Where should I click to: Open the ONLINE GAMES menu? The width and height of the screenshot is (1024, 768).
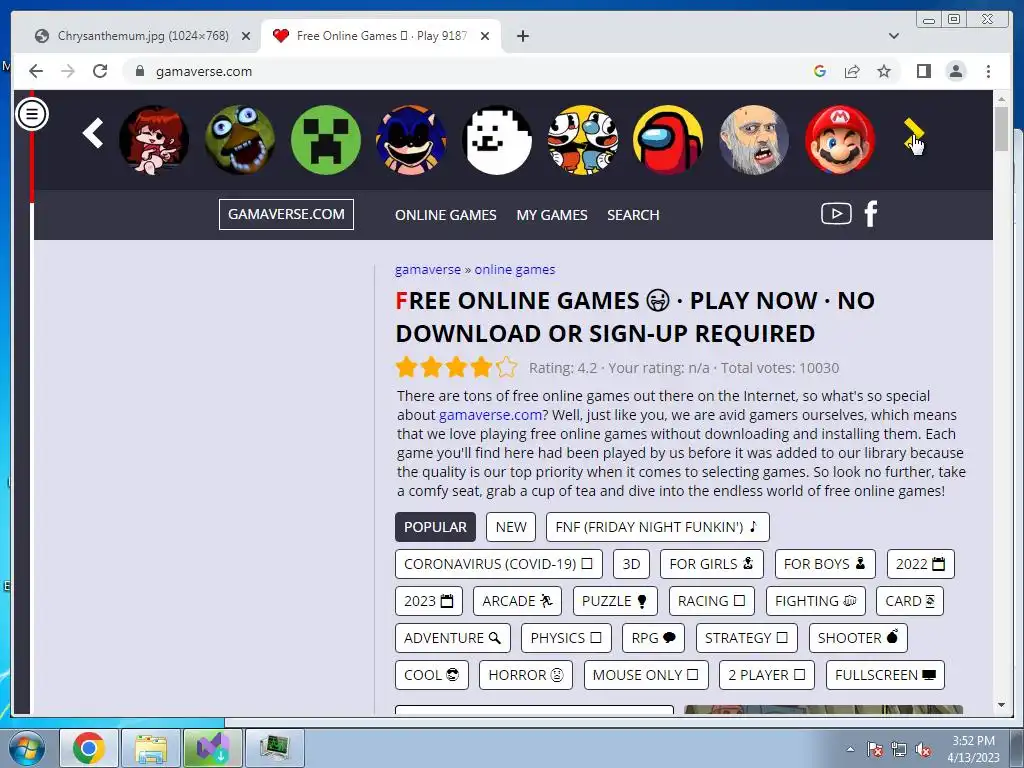click(445, 215)
